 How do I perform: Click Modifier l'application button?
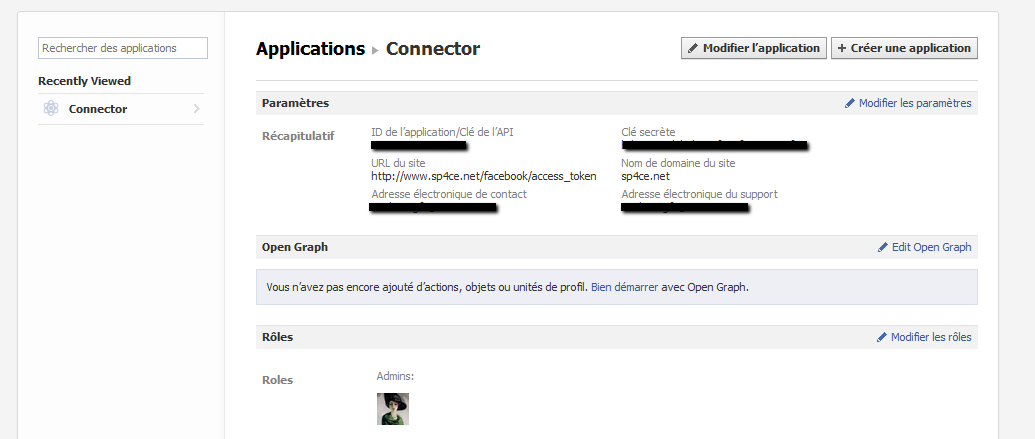click(754, 48)
